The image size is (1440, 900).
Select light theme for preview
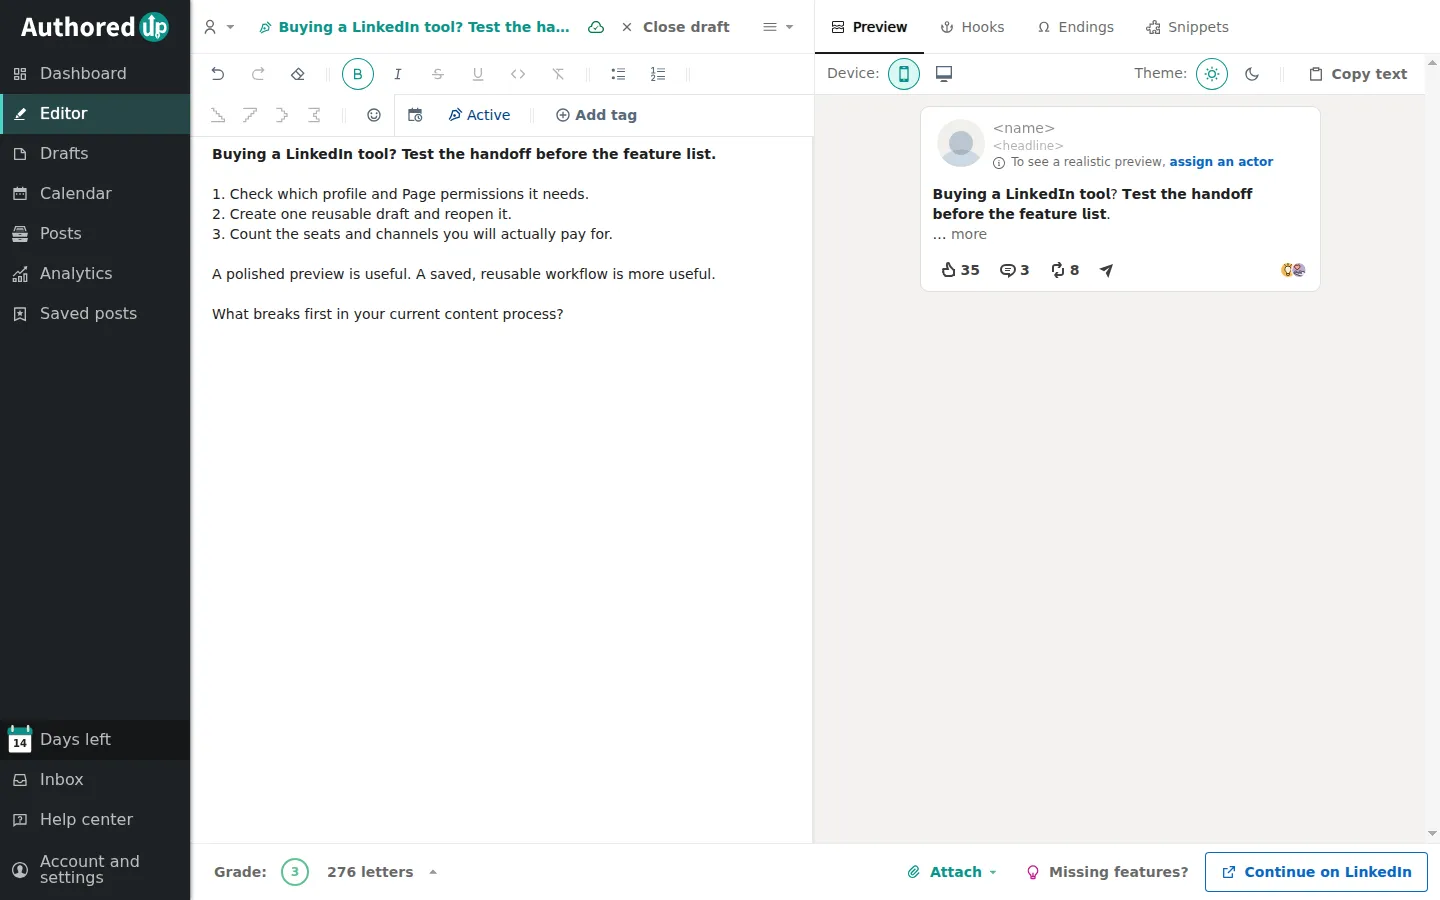coord(1212,74)
